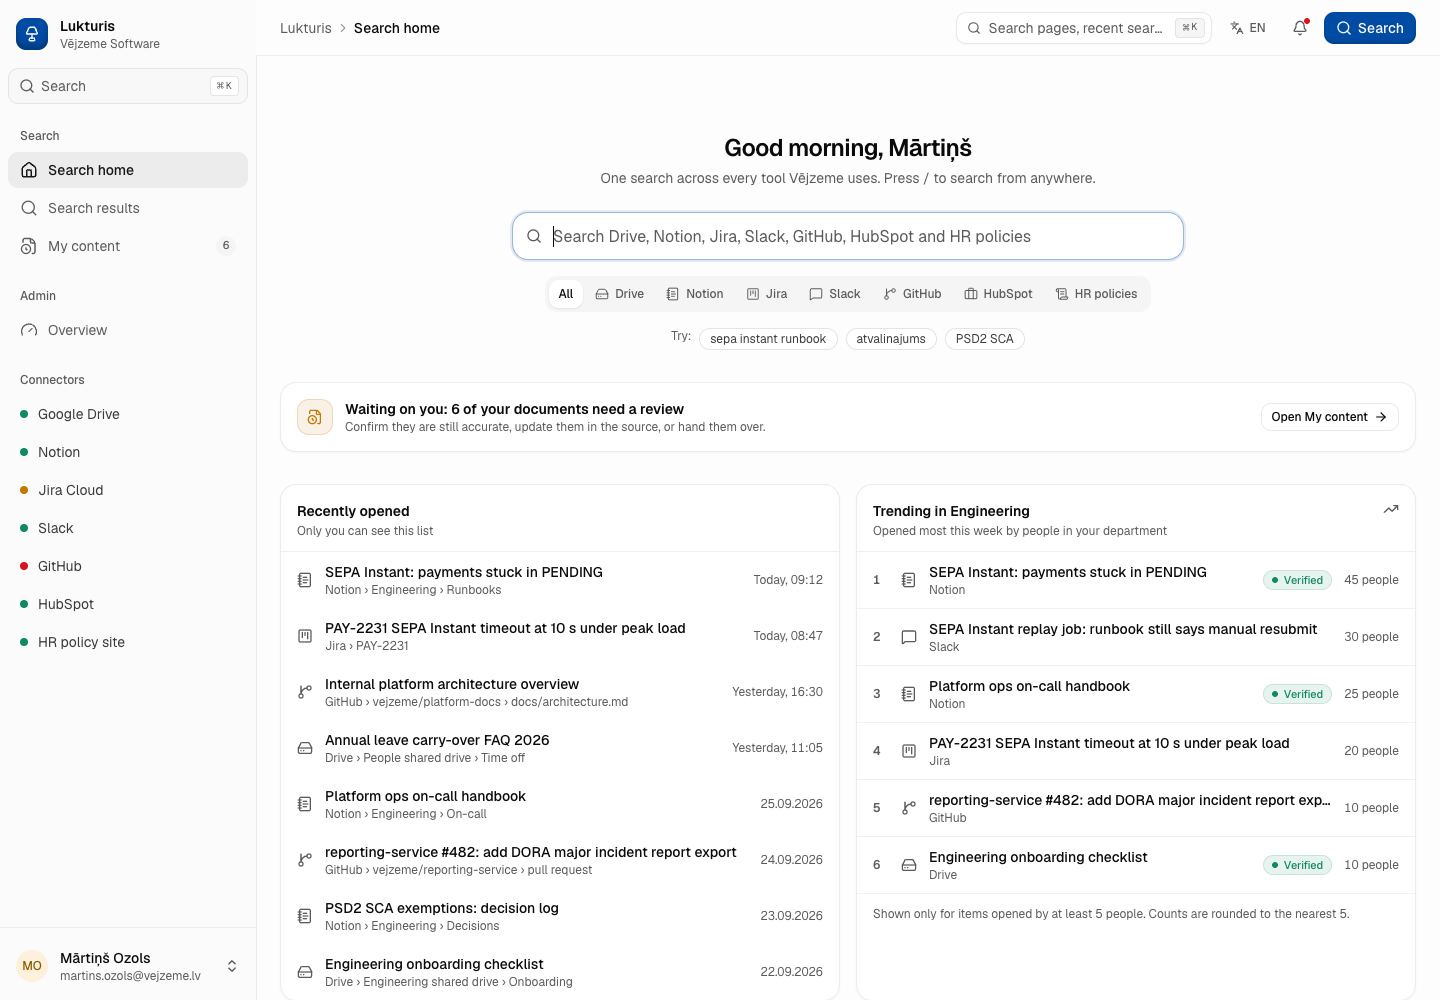Click GitHub branch icon beside Internal platform architecture
1440x1000 pixels.
305,692
